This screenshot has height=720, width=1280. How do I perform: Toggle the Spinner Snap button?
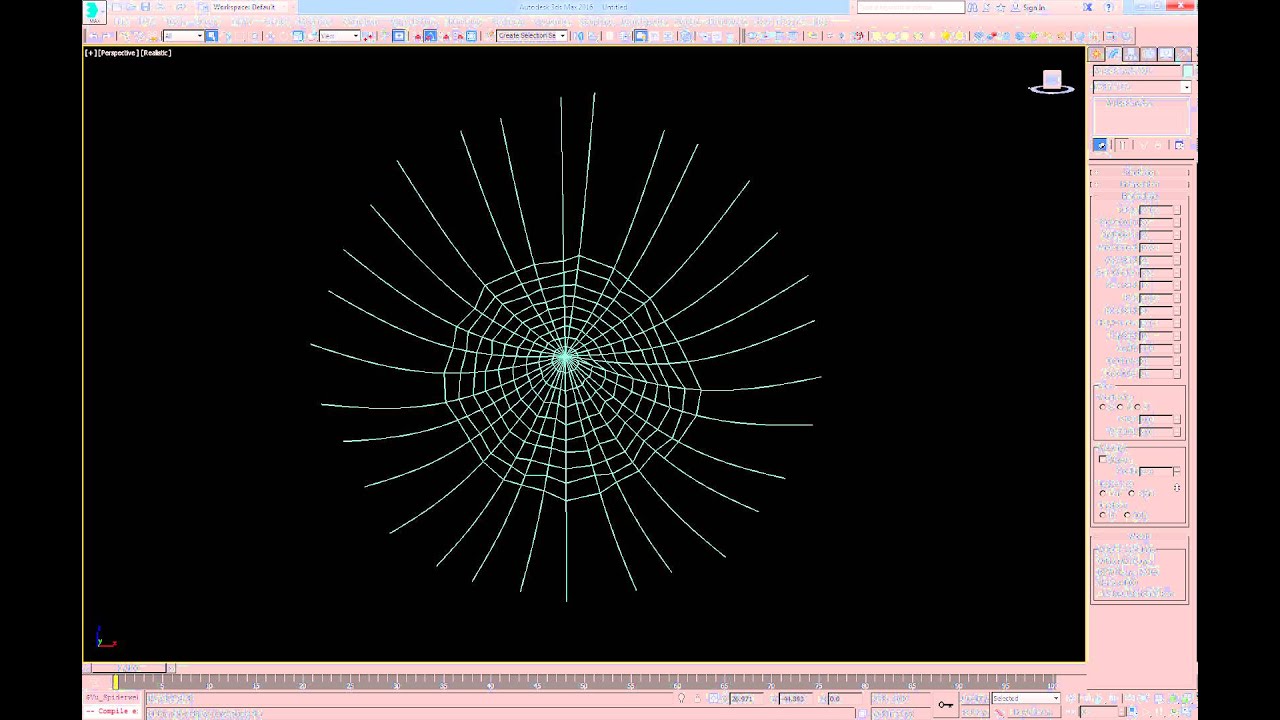coord(458,36)
